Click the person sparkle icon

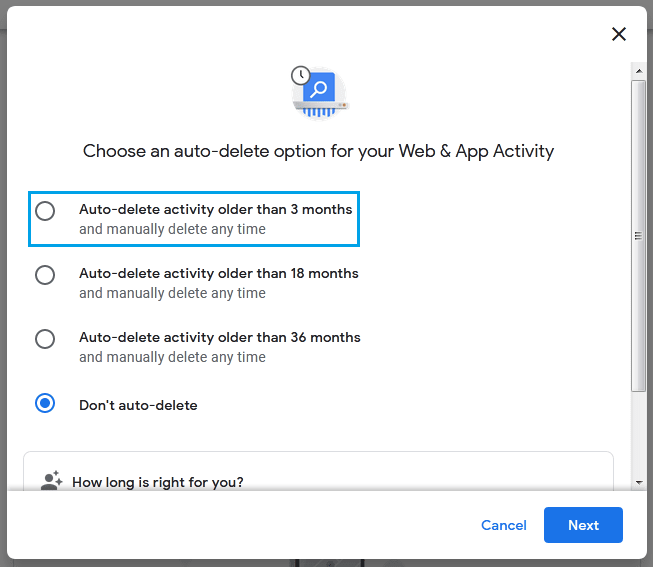51,482
